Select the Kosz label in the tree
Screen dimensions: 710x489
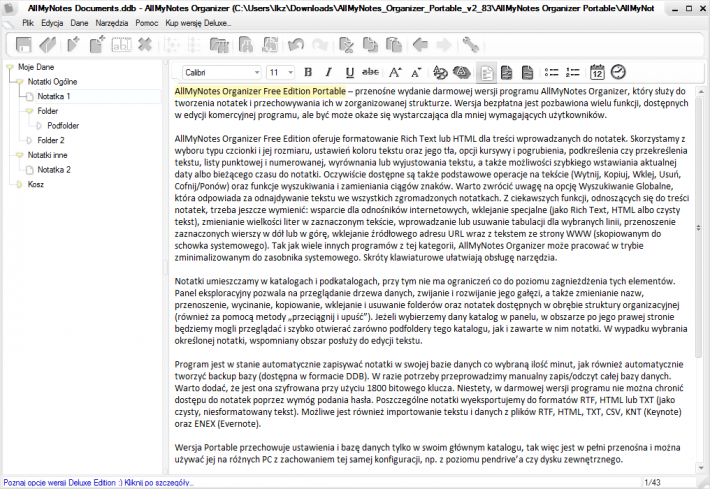point(36,184)
